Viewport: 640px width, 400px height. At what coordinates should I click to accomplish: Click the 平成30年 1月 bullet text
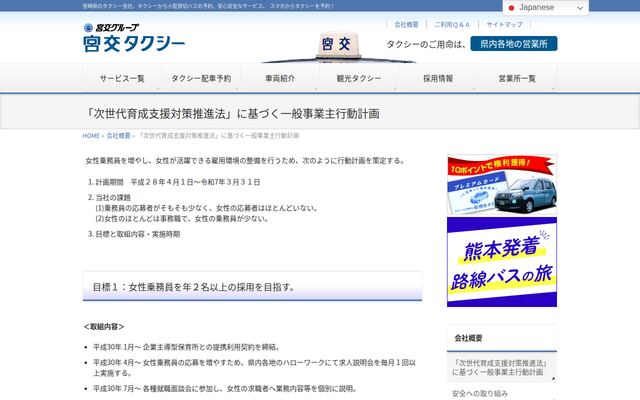coord(187,347)
